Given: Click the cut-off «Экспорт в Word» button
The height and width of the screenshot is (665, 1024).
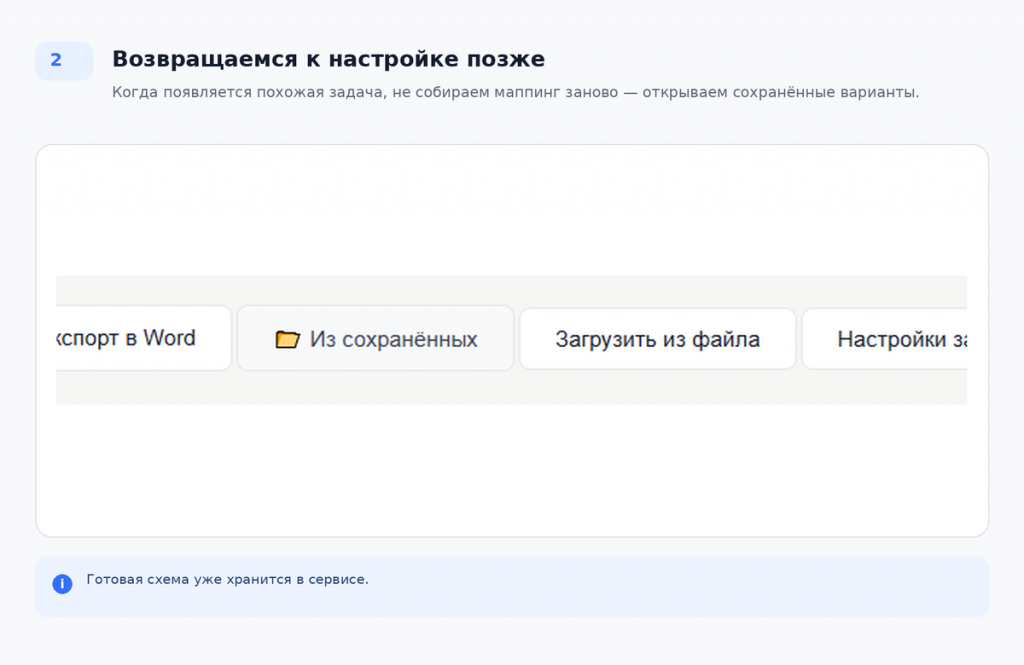Looking at the screenshot, I should [x=144, y=338].
